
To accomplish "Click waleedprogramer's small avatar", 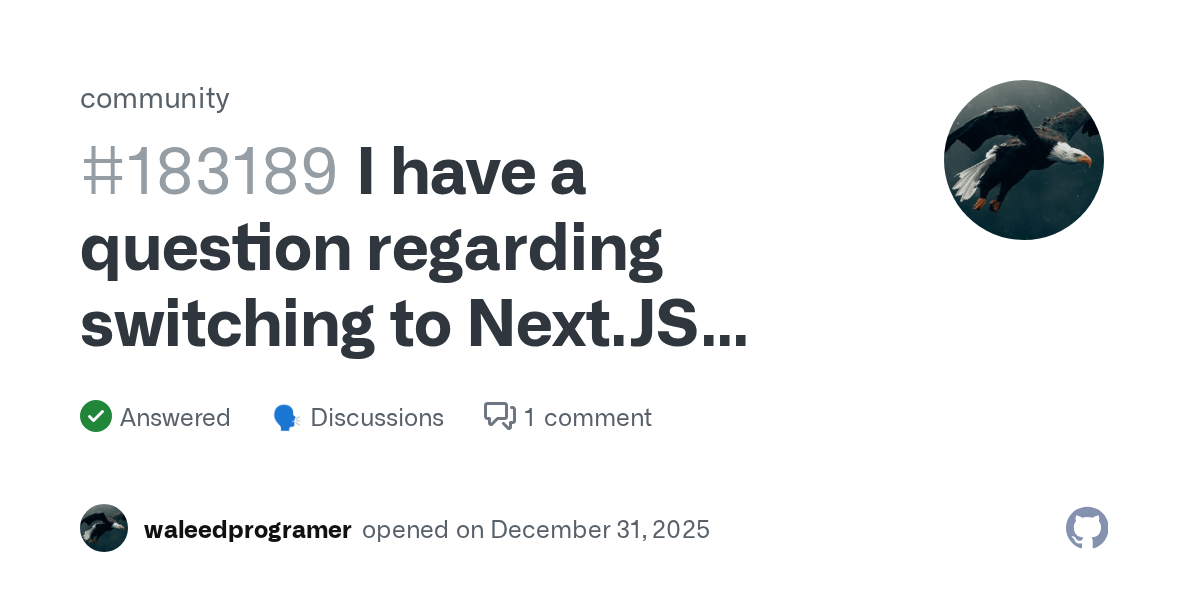I will tap(104, 528).
